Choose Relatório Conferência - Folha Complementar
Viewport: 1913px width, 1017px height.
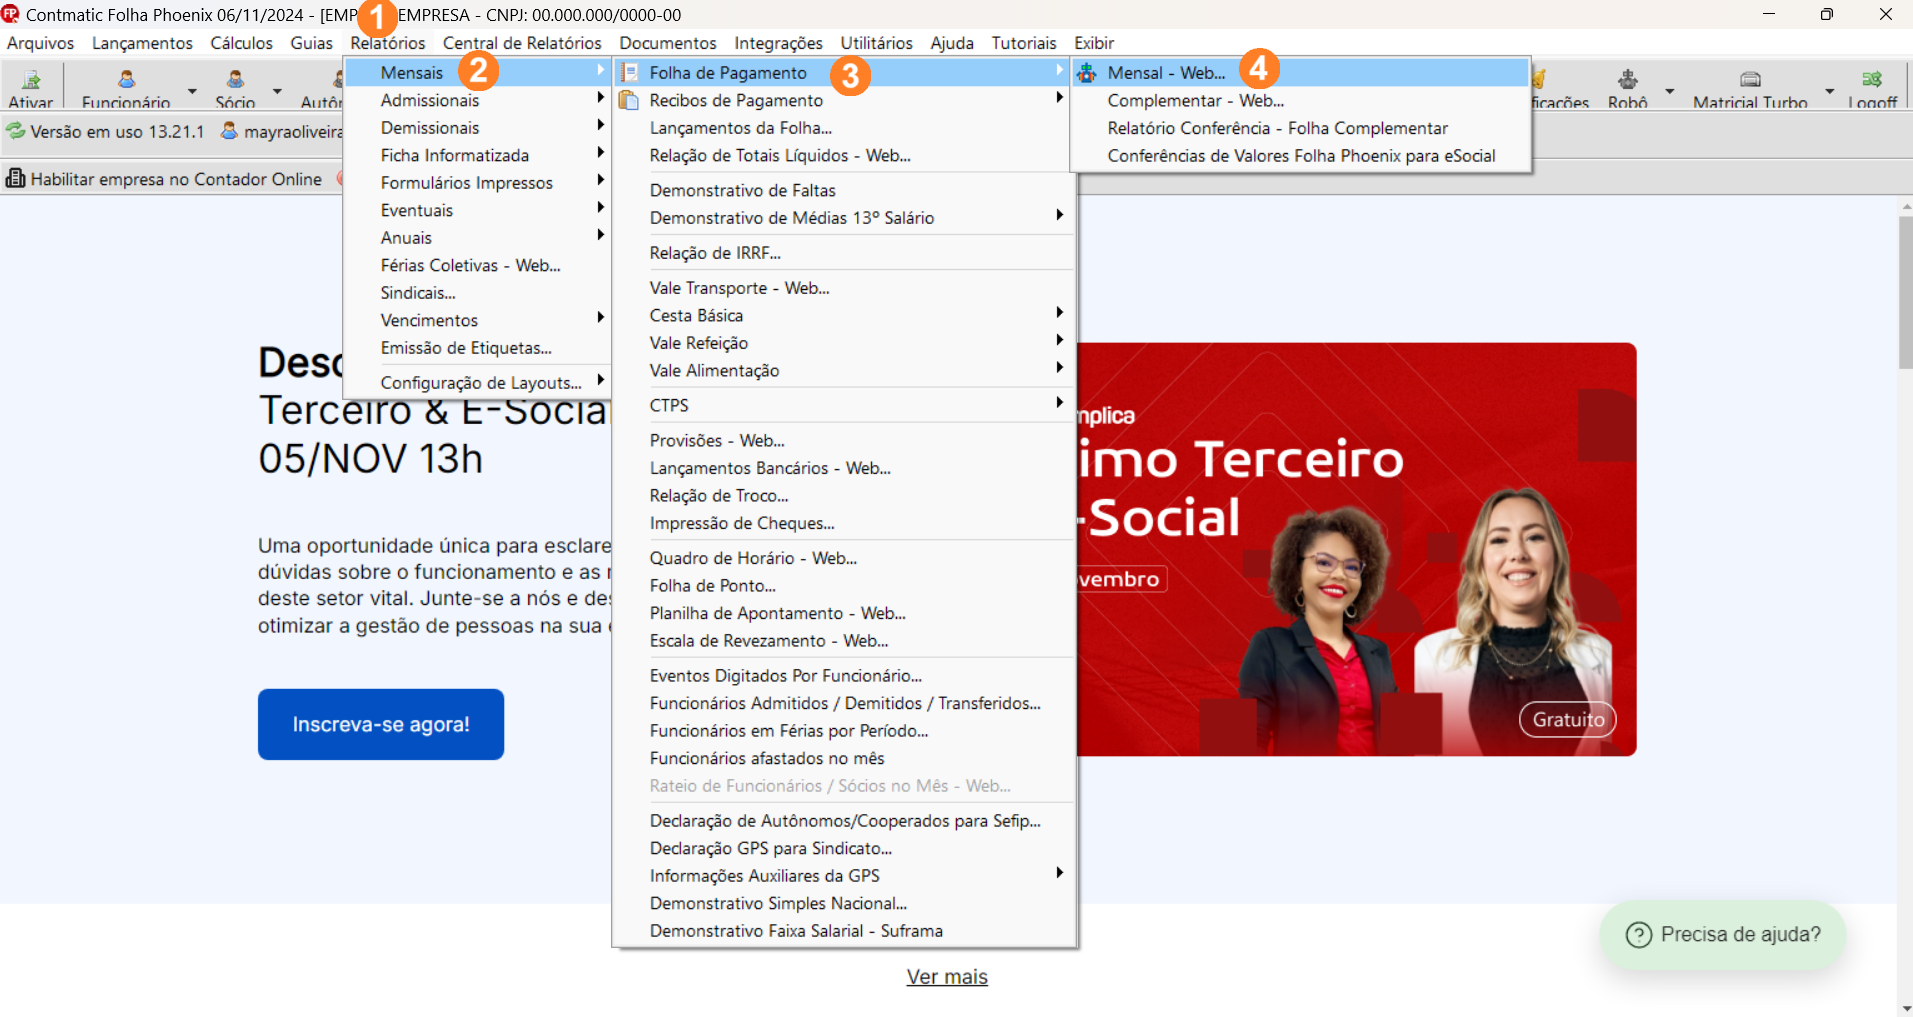point(1300,128)
